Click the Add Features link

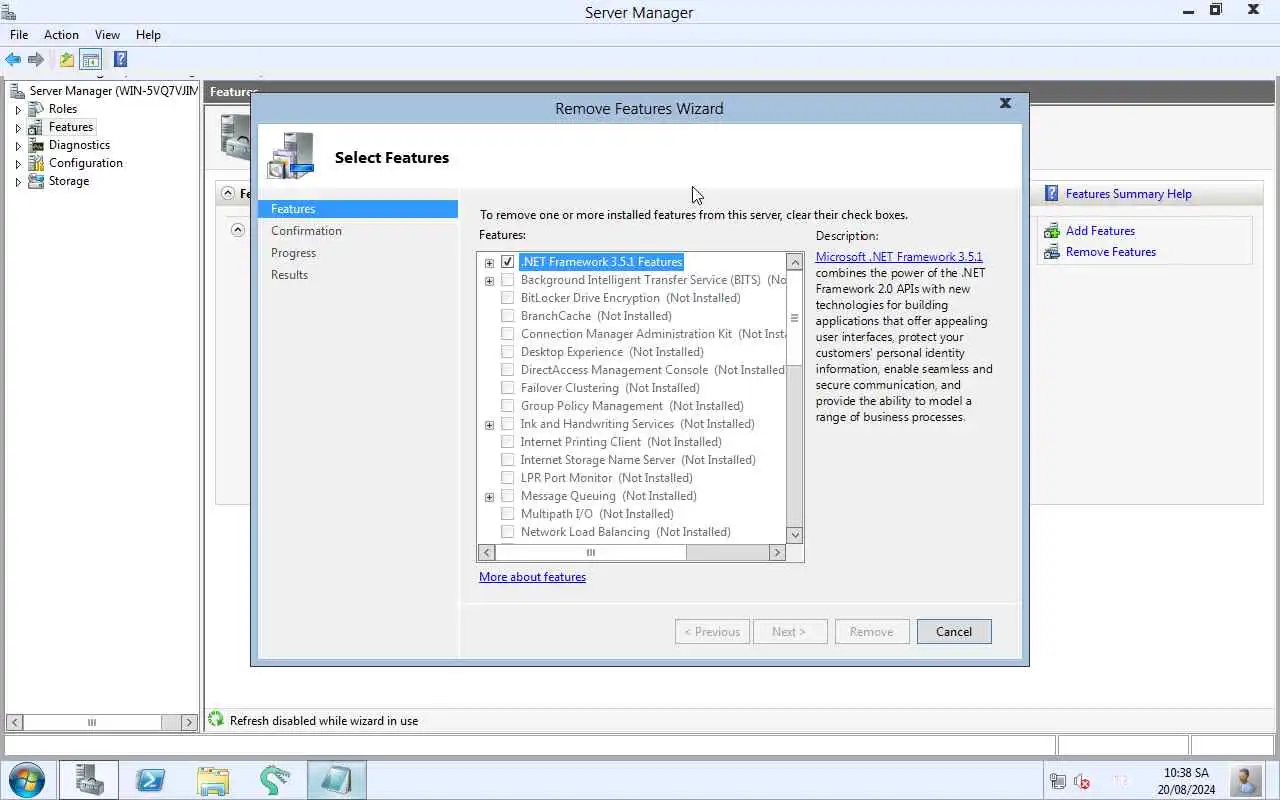pyautogui.click(x=1100, y=231)
